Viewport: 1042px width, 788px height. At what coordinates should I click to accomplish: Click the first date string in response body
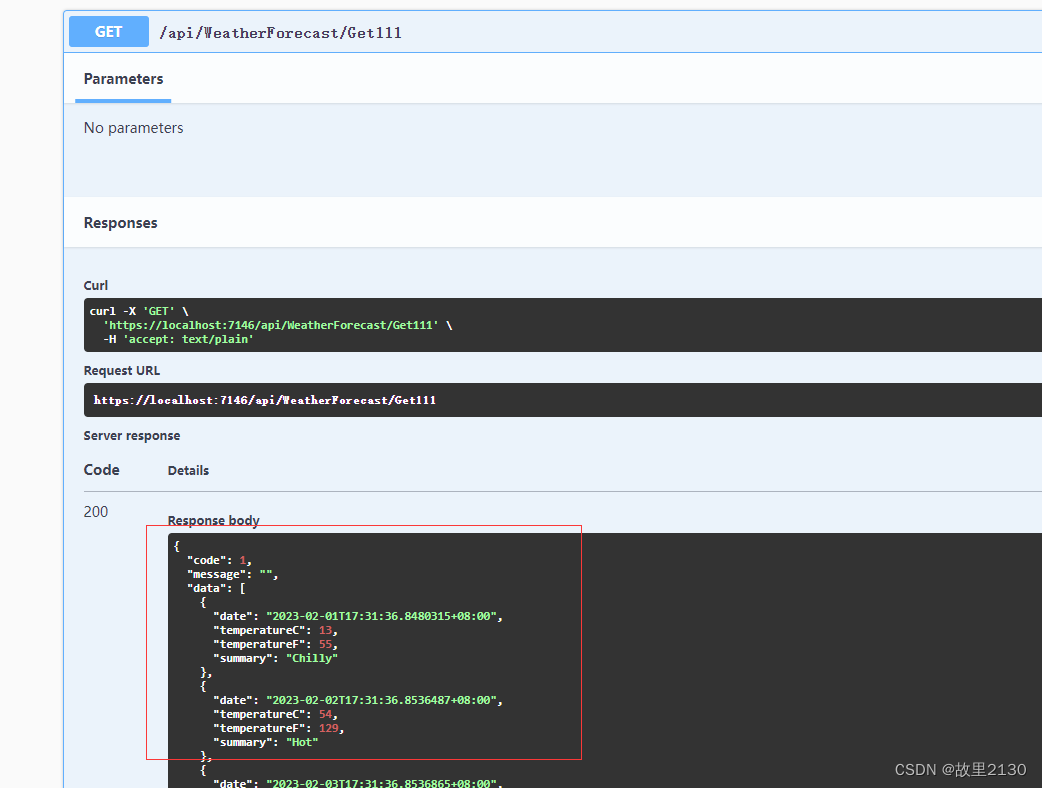point(384,616)
